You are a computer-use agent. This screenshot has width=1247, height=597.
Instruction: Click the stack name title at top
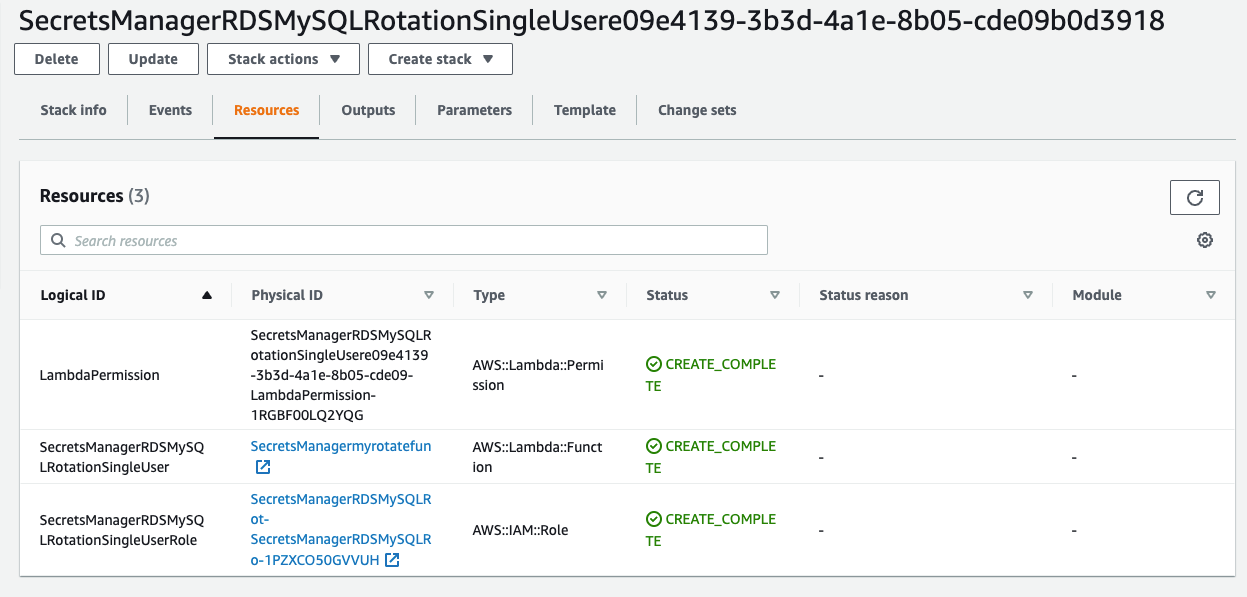[592, 20]
